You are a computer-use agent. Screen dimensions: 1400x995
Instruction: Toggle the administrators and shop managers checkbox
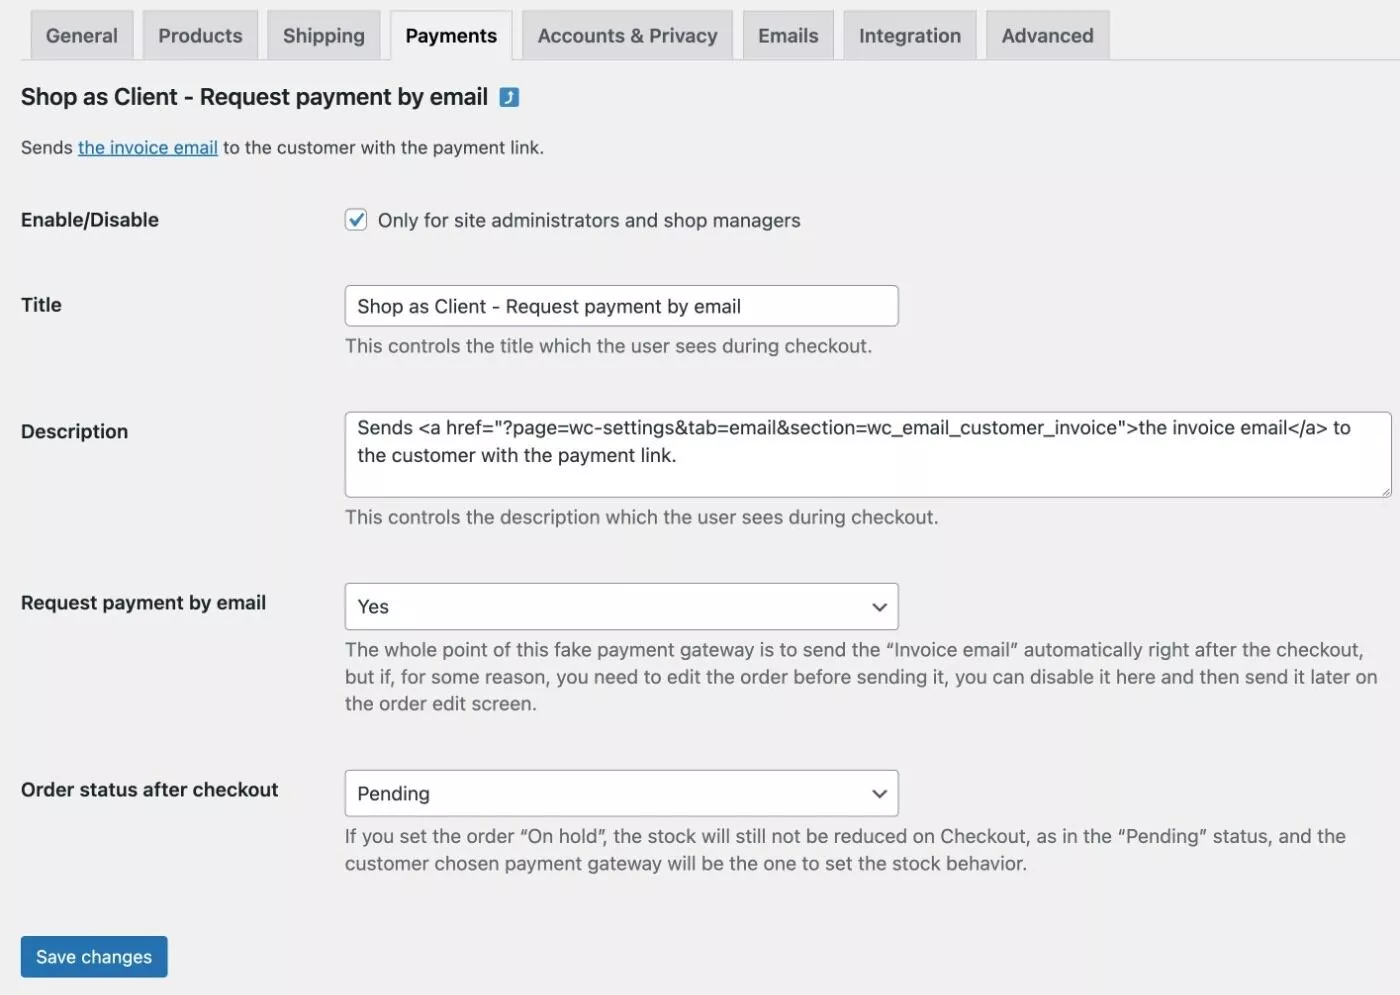click(356, 220)
